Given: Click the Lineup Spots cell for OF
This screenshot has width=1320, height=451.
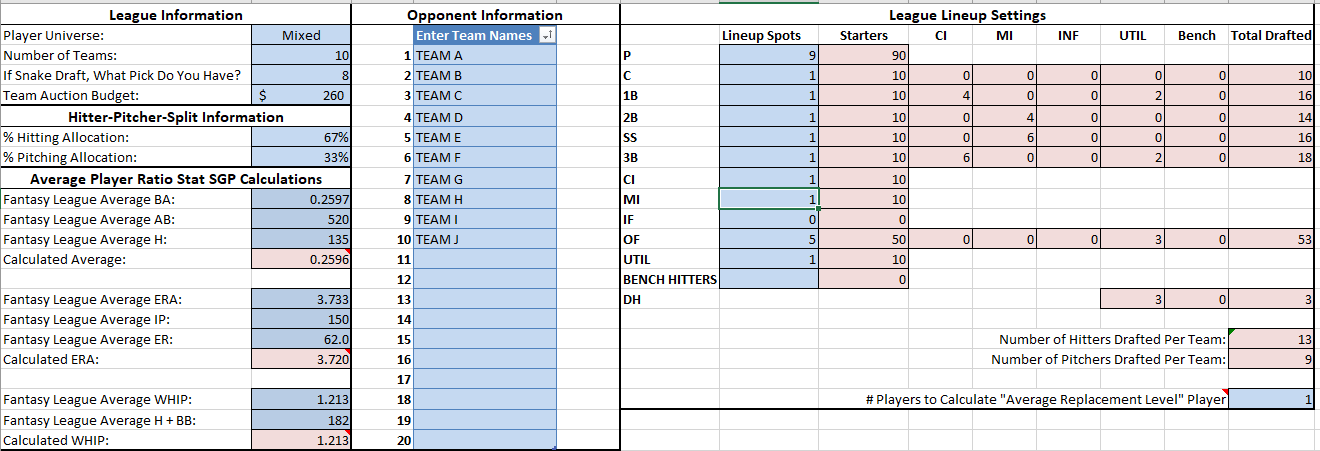Looking at the screenshot, I should (768, 239).
